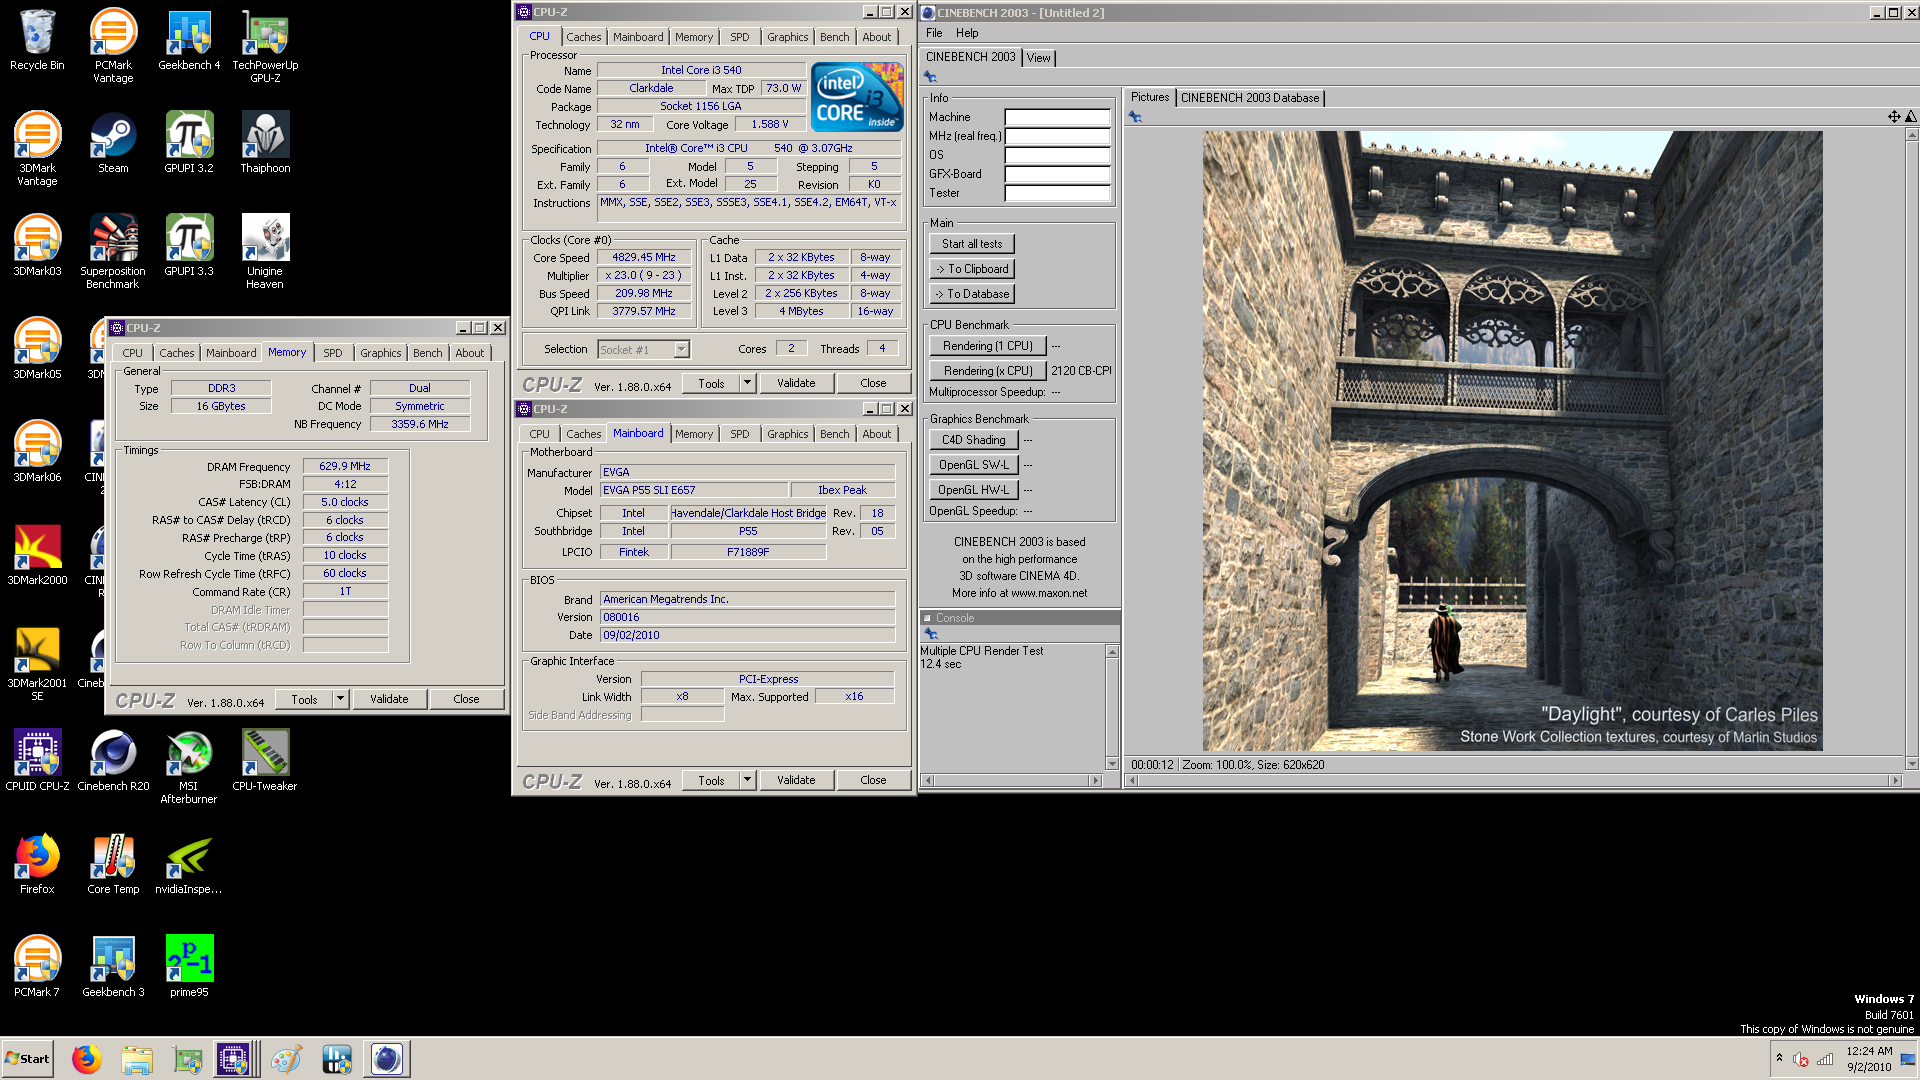
Task: Click the GFX-Board input field
Action: (1057, 174)
